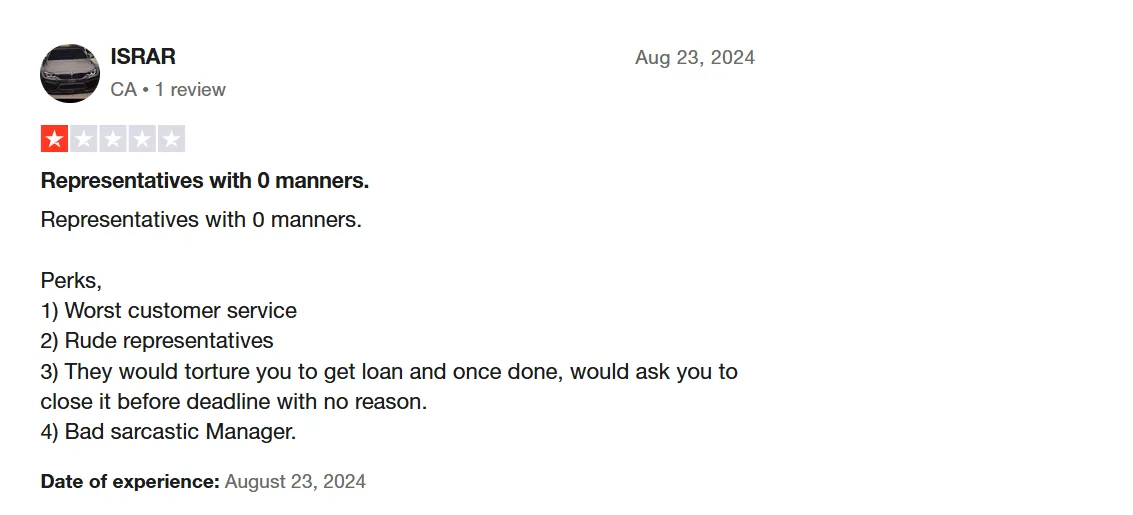The width and height of the screenshot is (1133, 515).
Task: Open the ISRAR profile avatar picture
Action: [x=70, y=73]
